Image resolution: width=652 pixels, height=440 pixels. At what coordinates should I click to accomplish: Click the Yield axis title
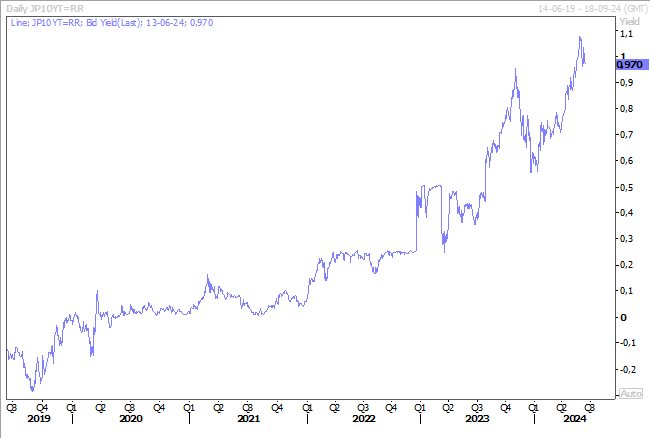tap(629, 20)
